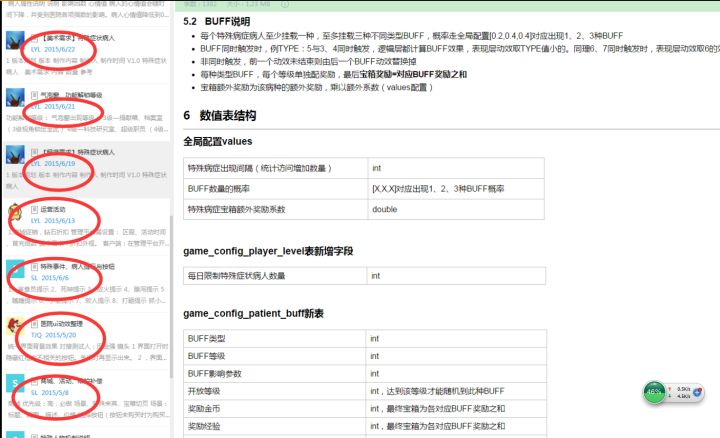This screenshot has width=720, height=438.
Task: Click the 'game_config_patient_buff新表' heading
Action: pos(253,314)
